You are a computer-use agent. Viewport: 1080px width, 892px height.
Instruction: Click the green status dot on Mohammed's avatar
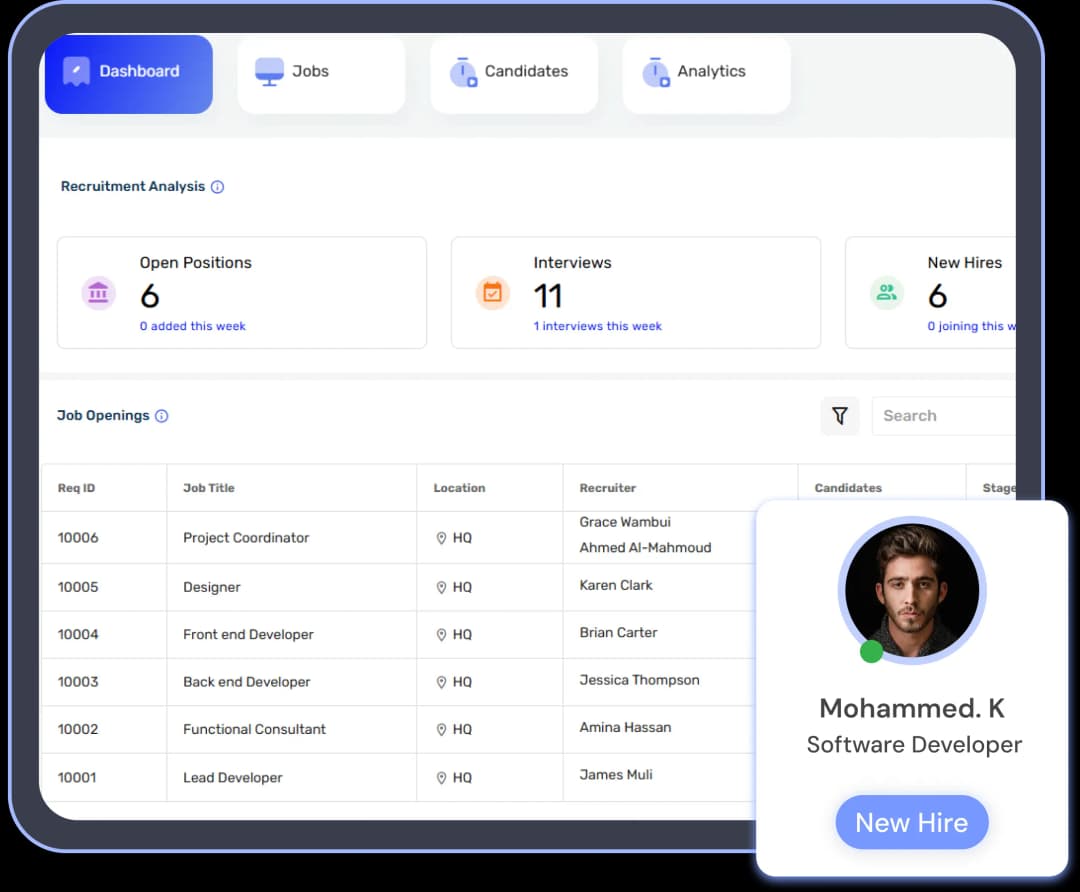click(x=871, y=651)
